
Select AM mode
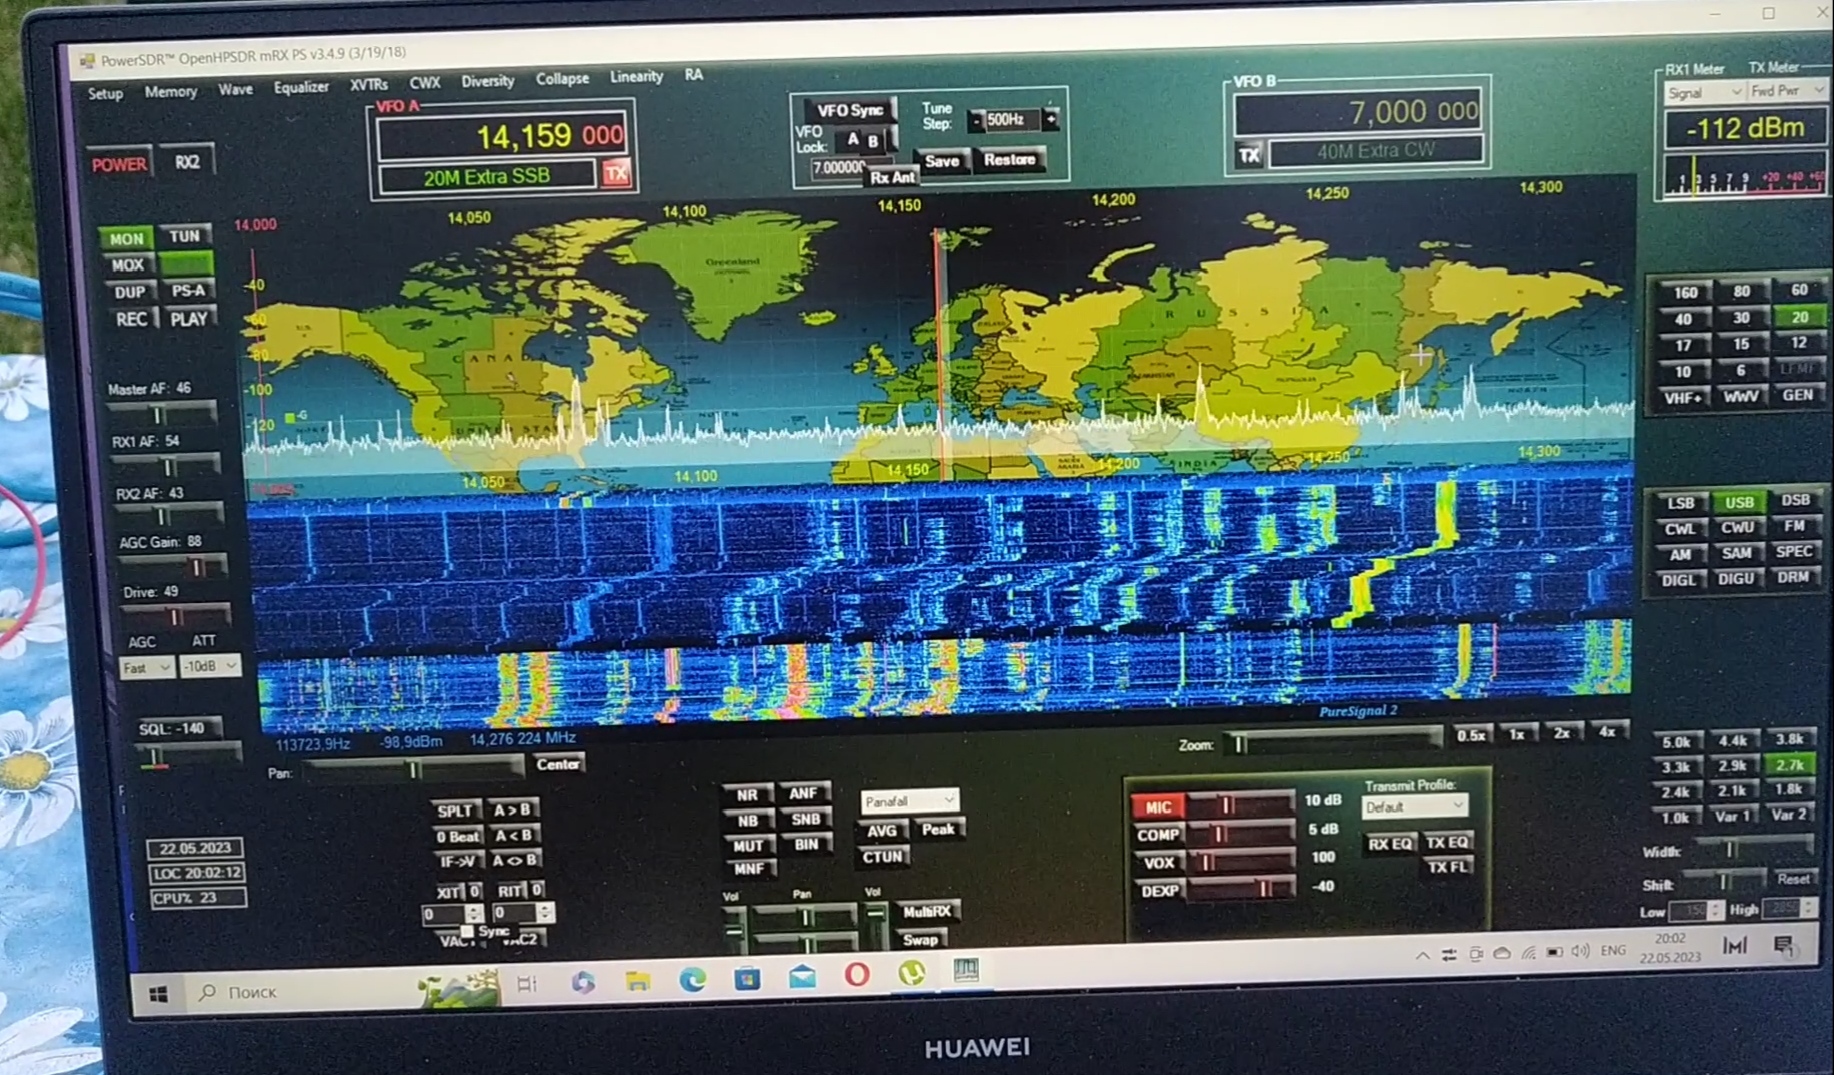[x=1680, y=555]
